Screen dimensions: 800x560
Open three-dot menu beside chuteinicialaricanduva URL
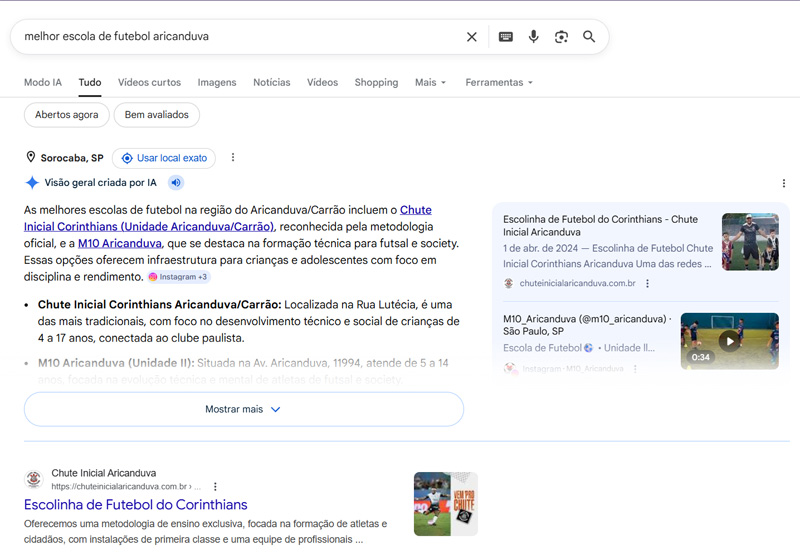point(215,487)
